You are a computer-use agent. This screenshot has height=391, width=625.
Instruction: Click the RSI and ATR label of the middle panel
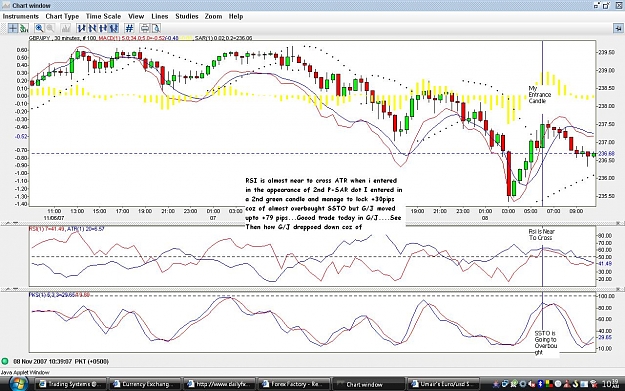(67, 229)
